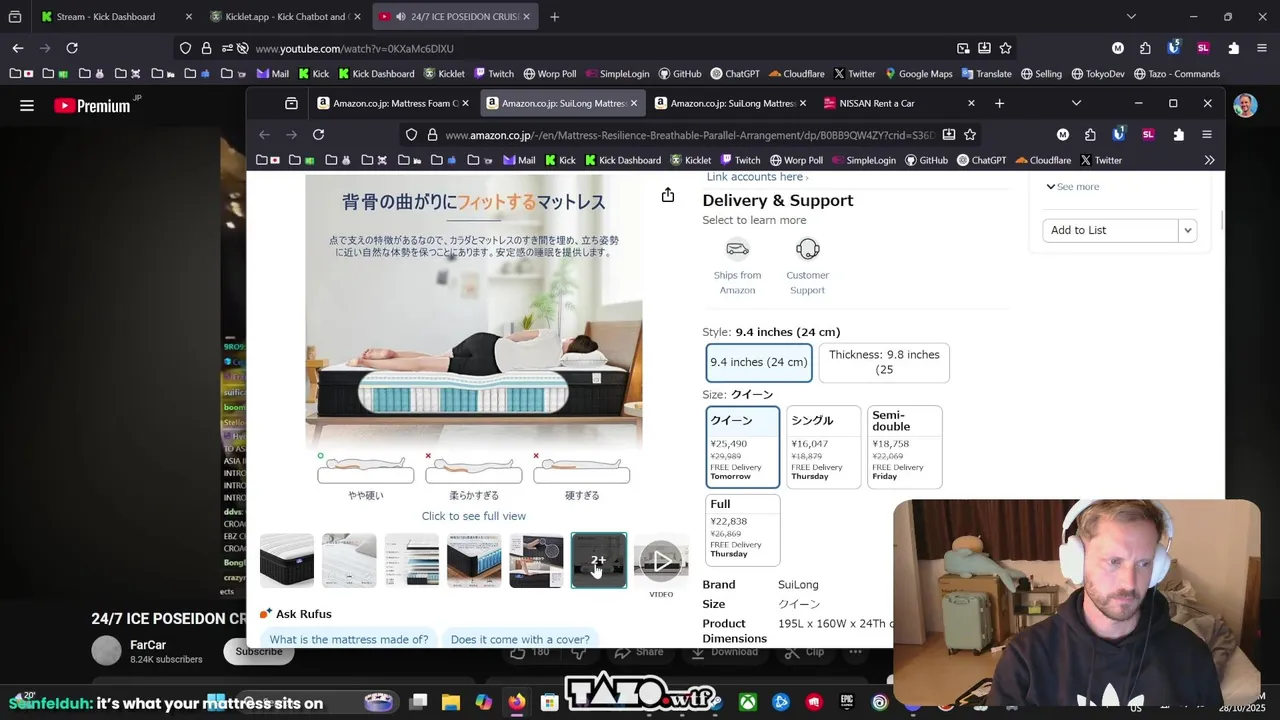This screenshot has height=720, width=1280.
Task: Switch to Kicklet.app tab
Action: (286, 17)
